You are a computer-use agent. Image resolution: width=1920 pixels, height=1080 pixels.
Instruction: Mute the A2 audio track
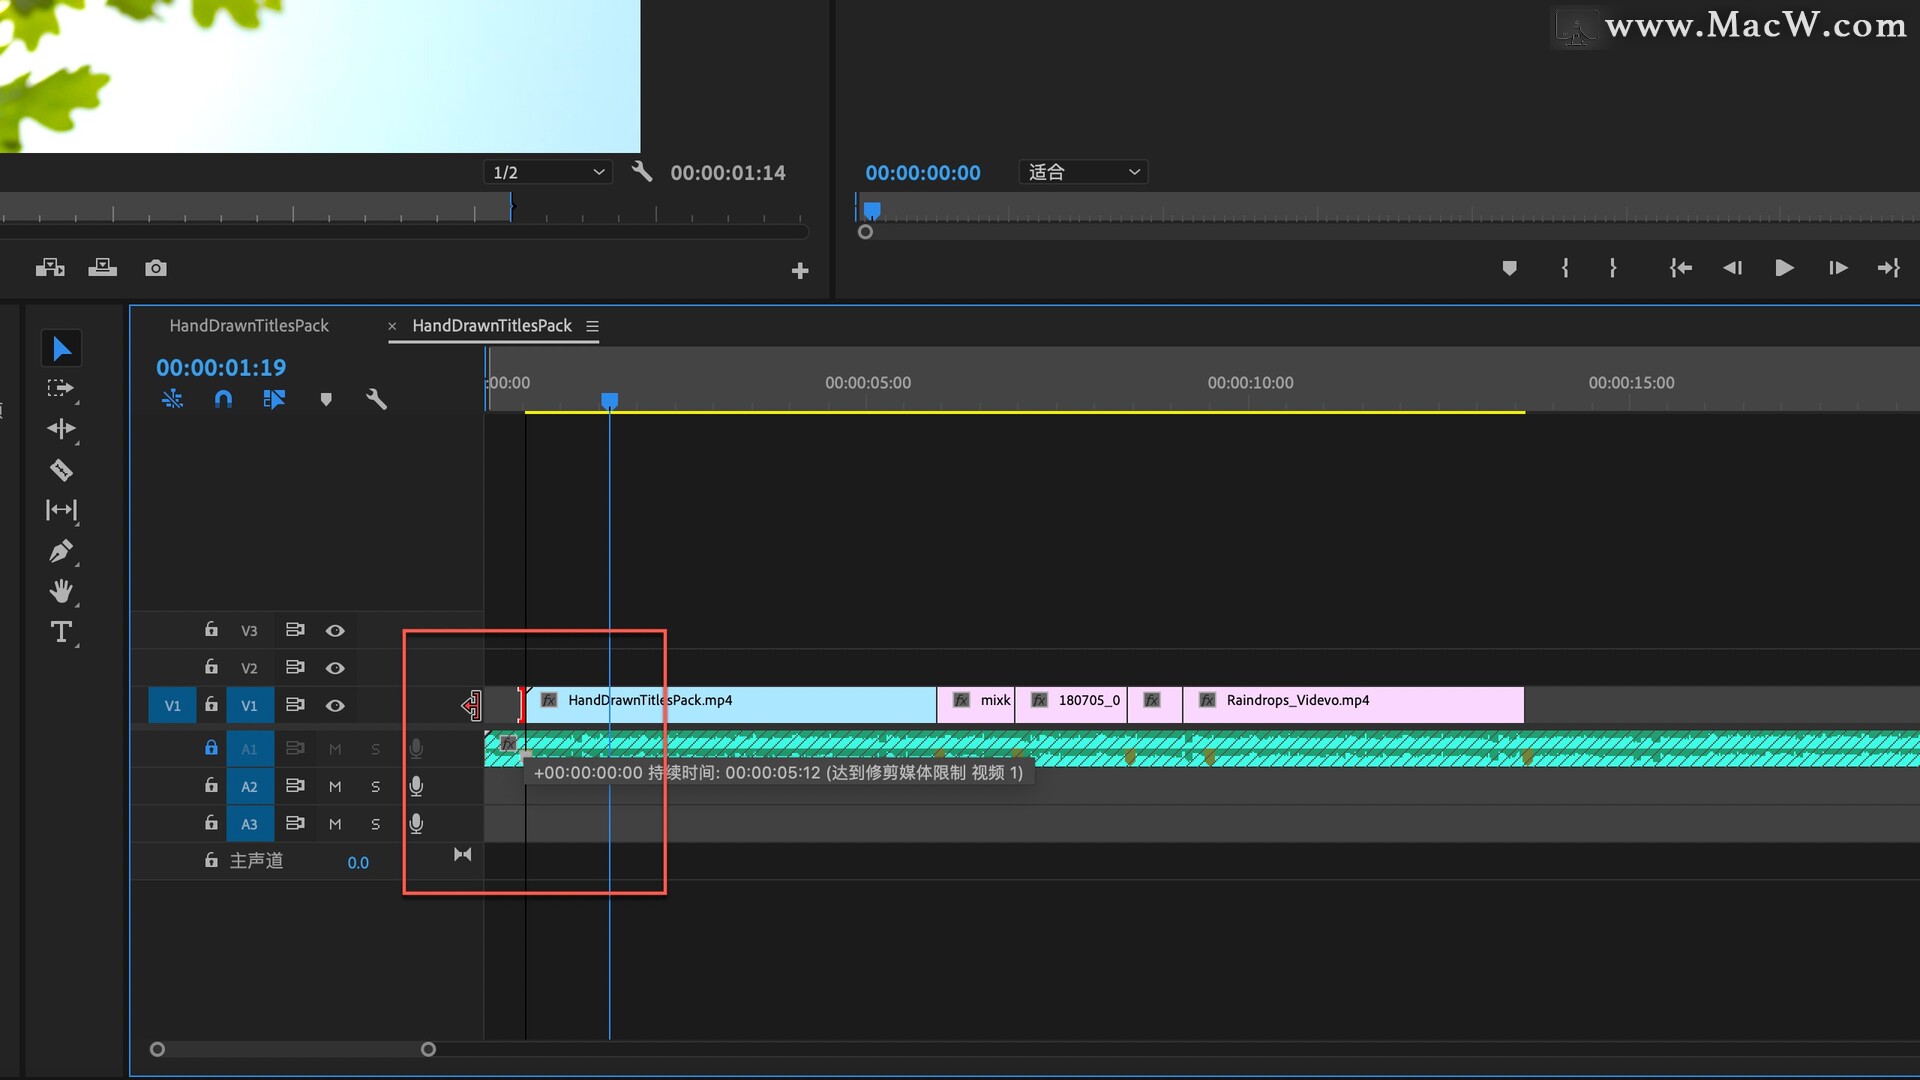[x=335, y=786]
